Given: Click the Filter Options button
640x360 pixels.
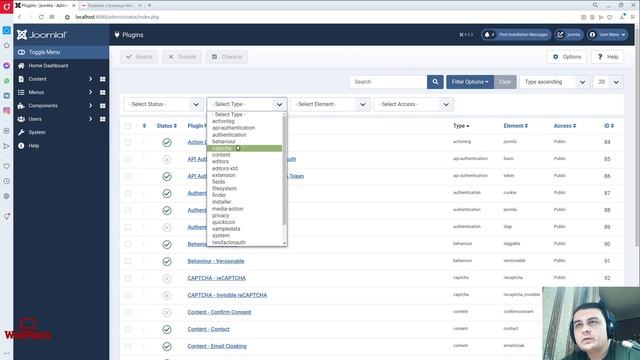Looking at the screenshot, I should click(470, 82).
